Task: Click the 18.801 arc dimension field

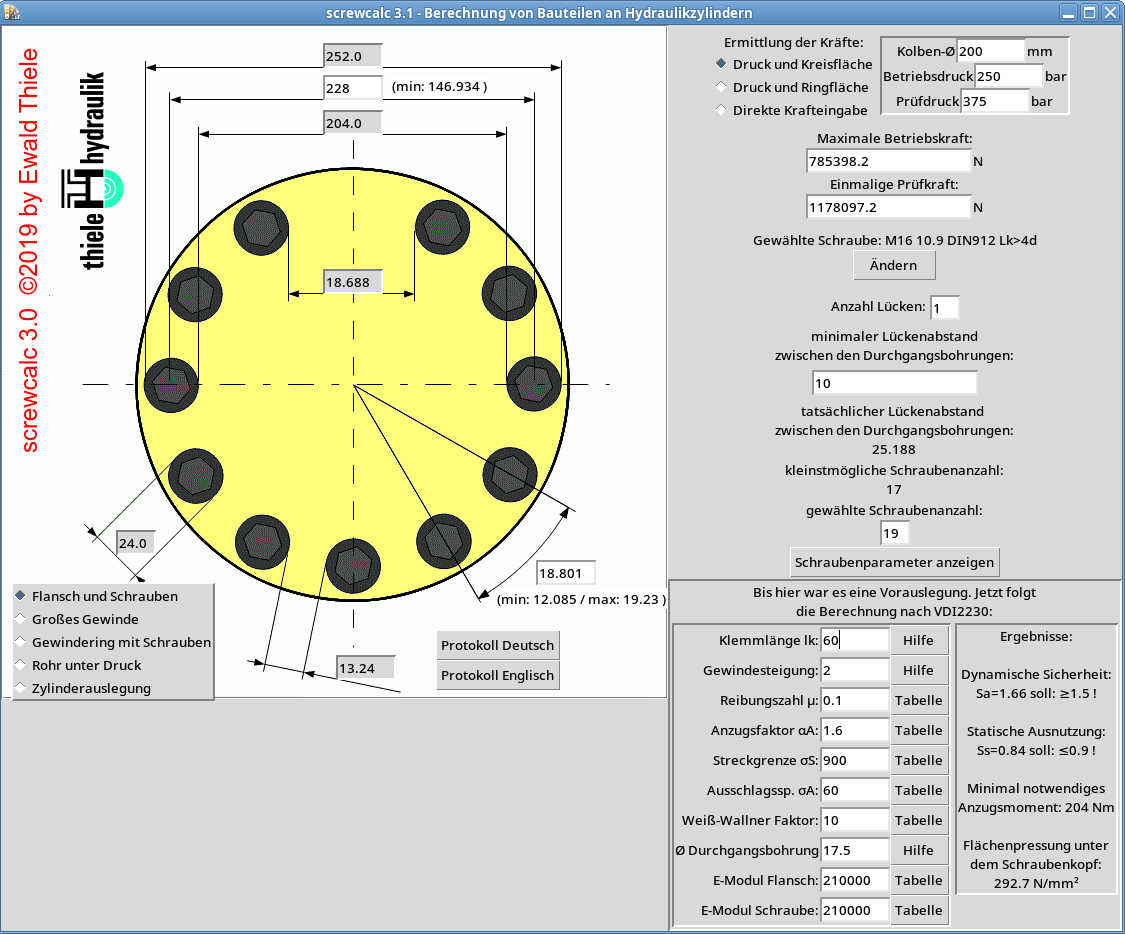Action: [565, 573]
